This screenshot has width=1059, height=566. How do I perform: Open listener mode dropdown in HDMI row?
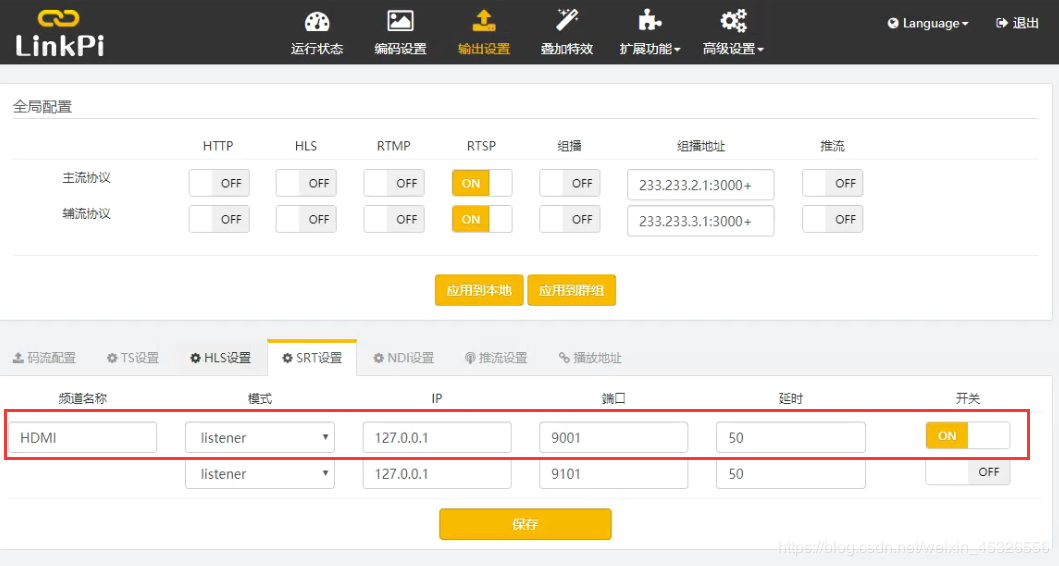260,438
